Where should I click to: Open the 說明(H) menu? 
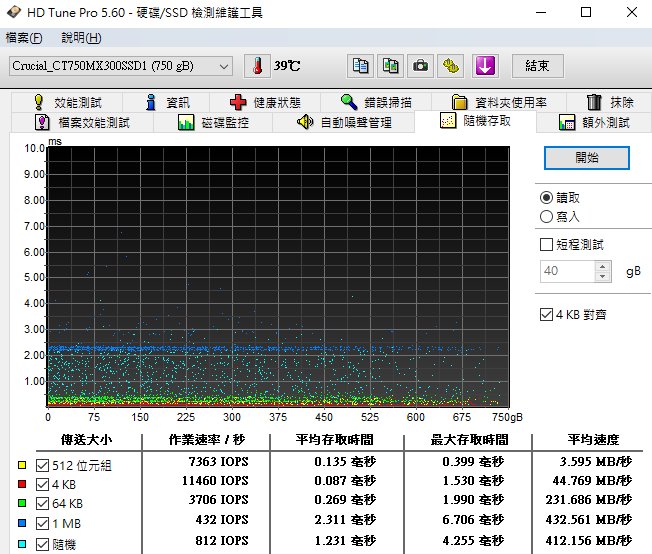coord(81,38)
